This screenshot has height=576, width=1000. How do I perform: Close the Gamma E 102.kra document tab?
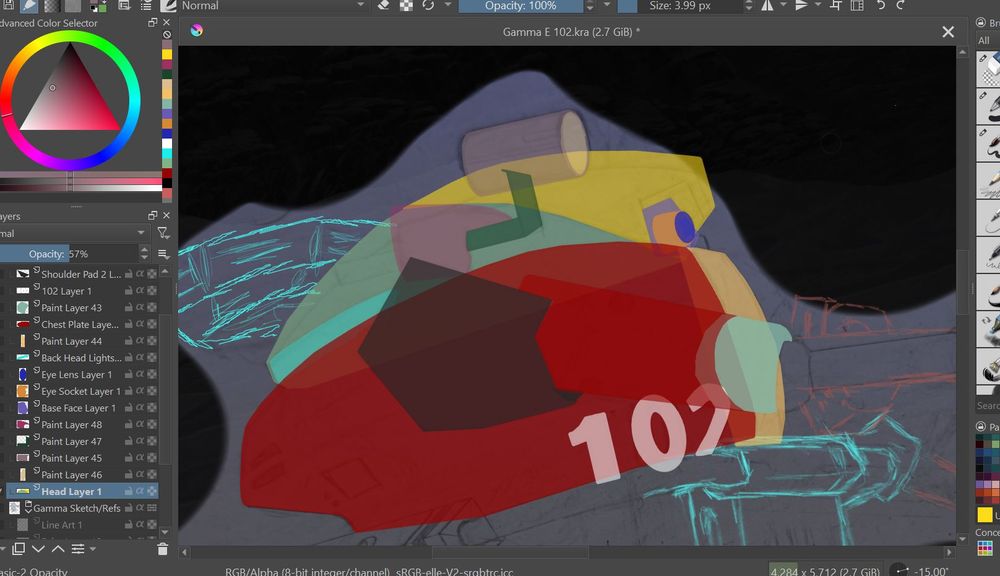(x=948, y=32)
